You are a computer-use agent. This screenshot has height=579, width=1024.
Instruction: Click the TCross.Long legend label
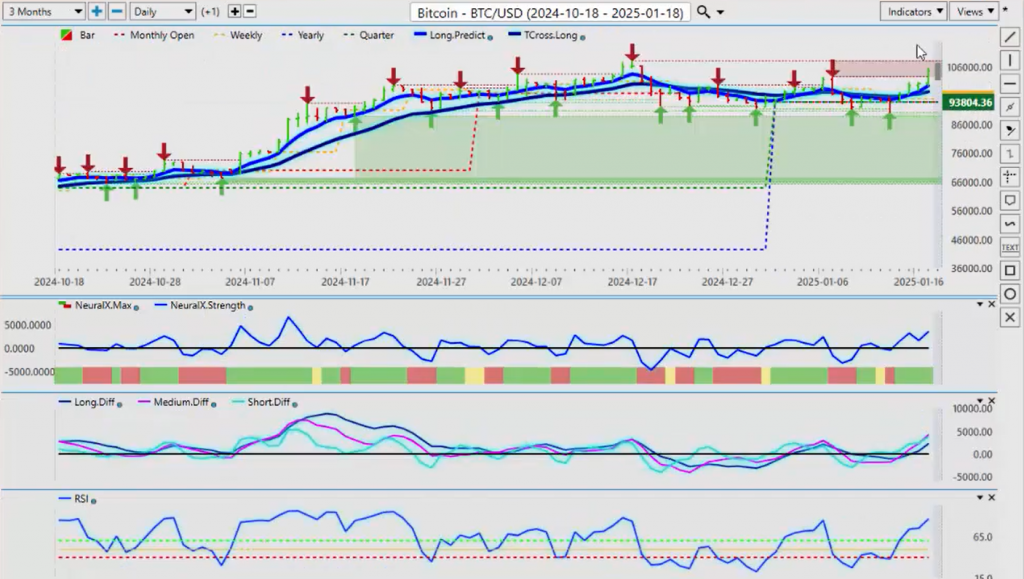[551, 35]
